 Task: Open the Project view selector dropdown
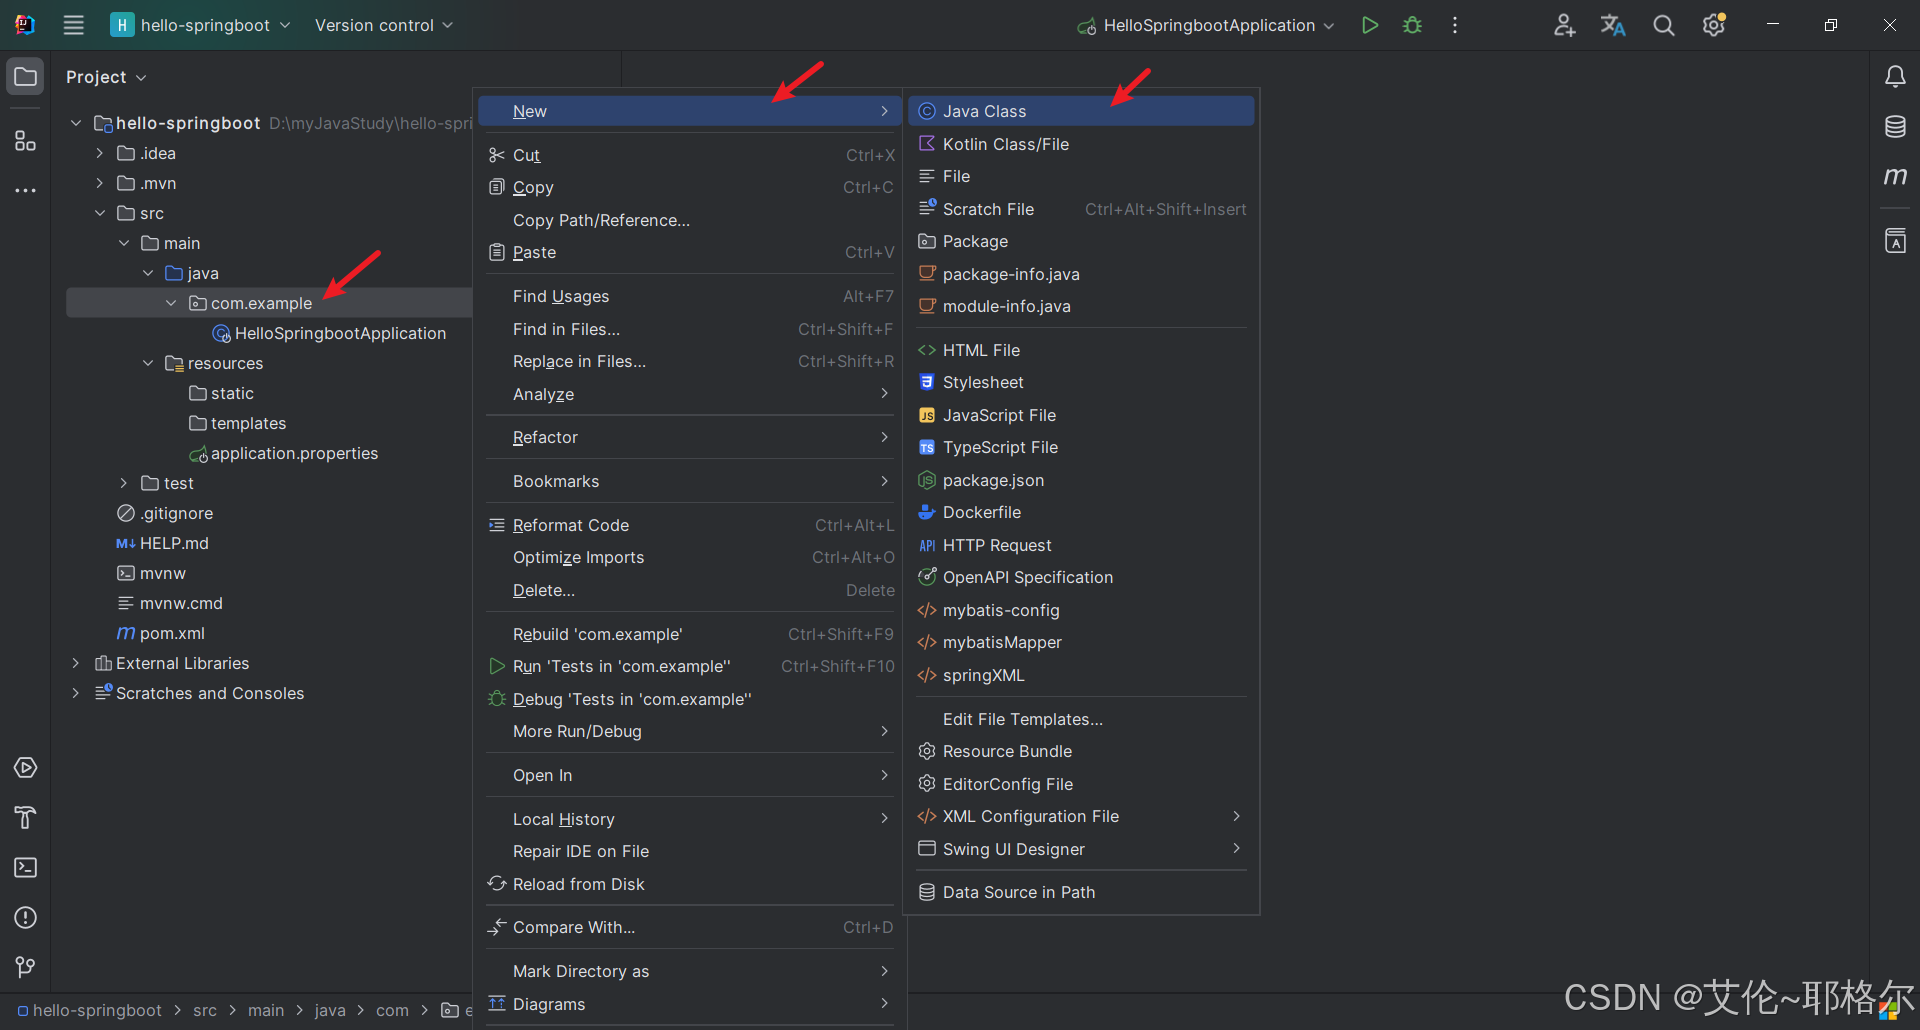coord(106,77)
